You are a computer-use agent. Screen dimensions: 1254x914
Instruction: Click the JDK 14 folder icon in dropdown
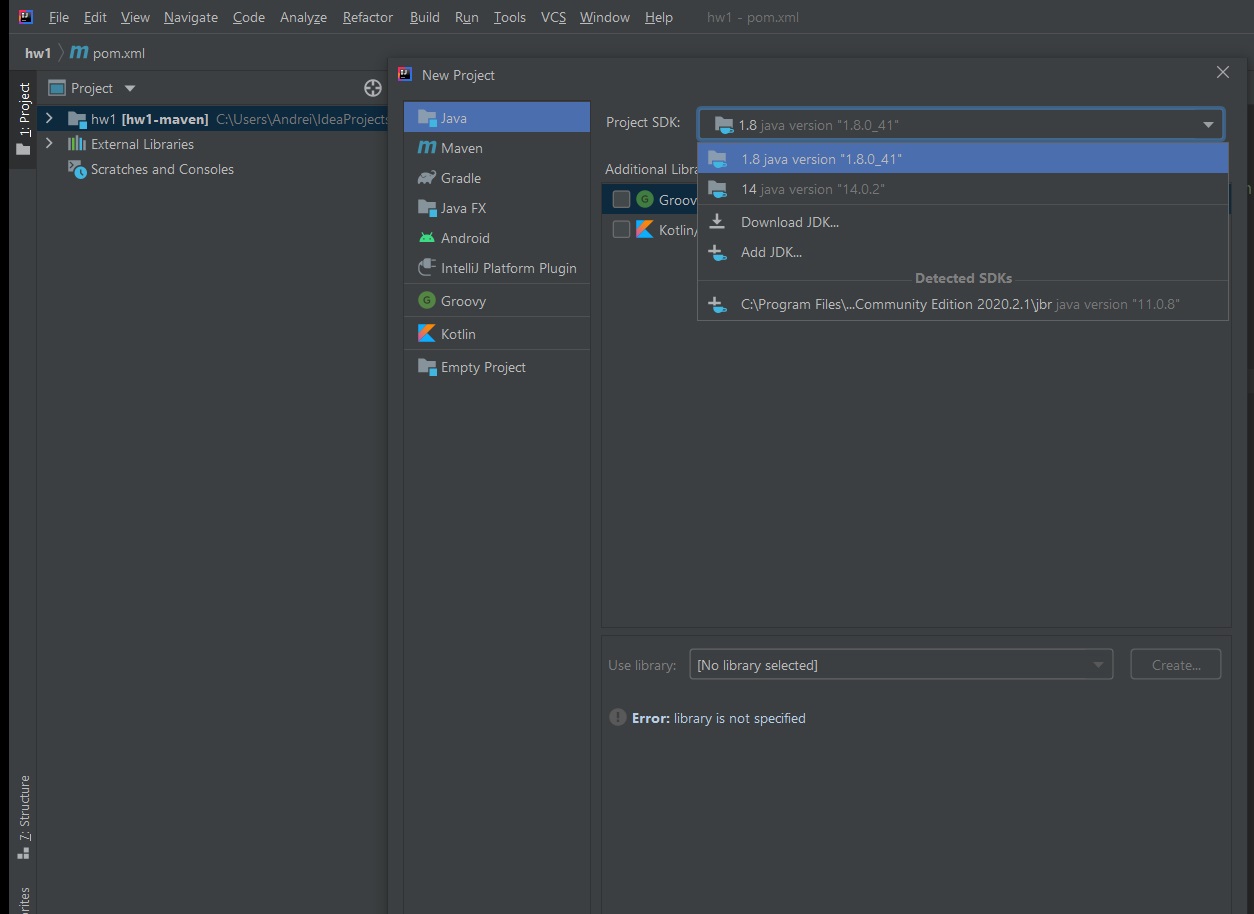pos(717,189)
